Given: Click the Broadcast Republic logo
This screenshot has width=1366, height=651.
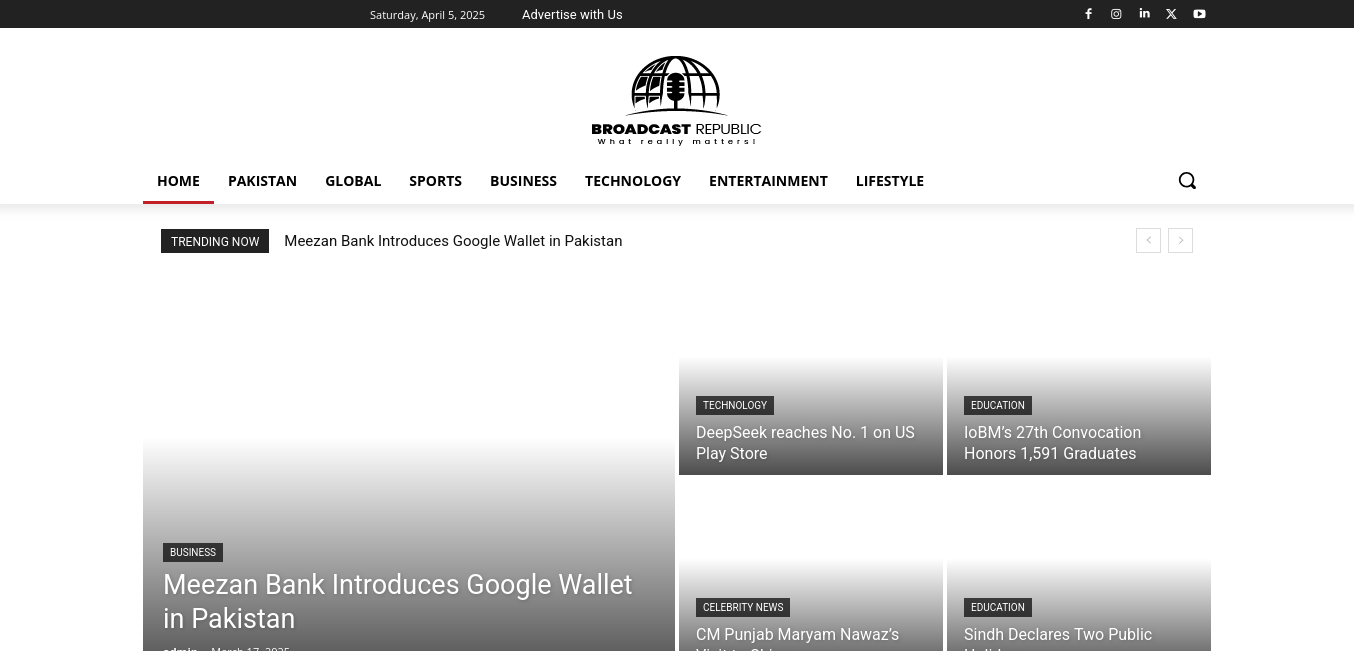Looking at the screenshot, I should coord(676,100).
